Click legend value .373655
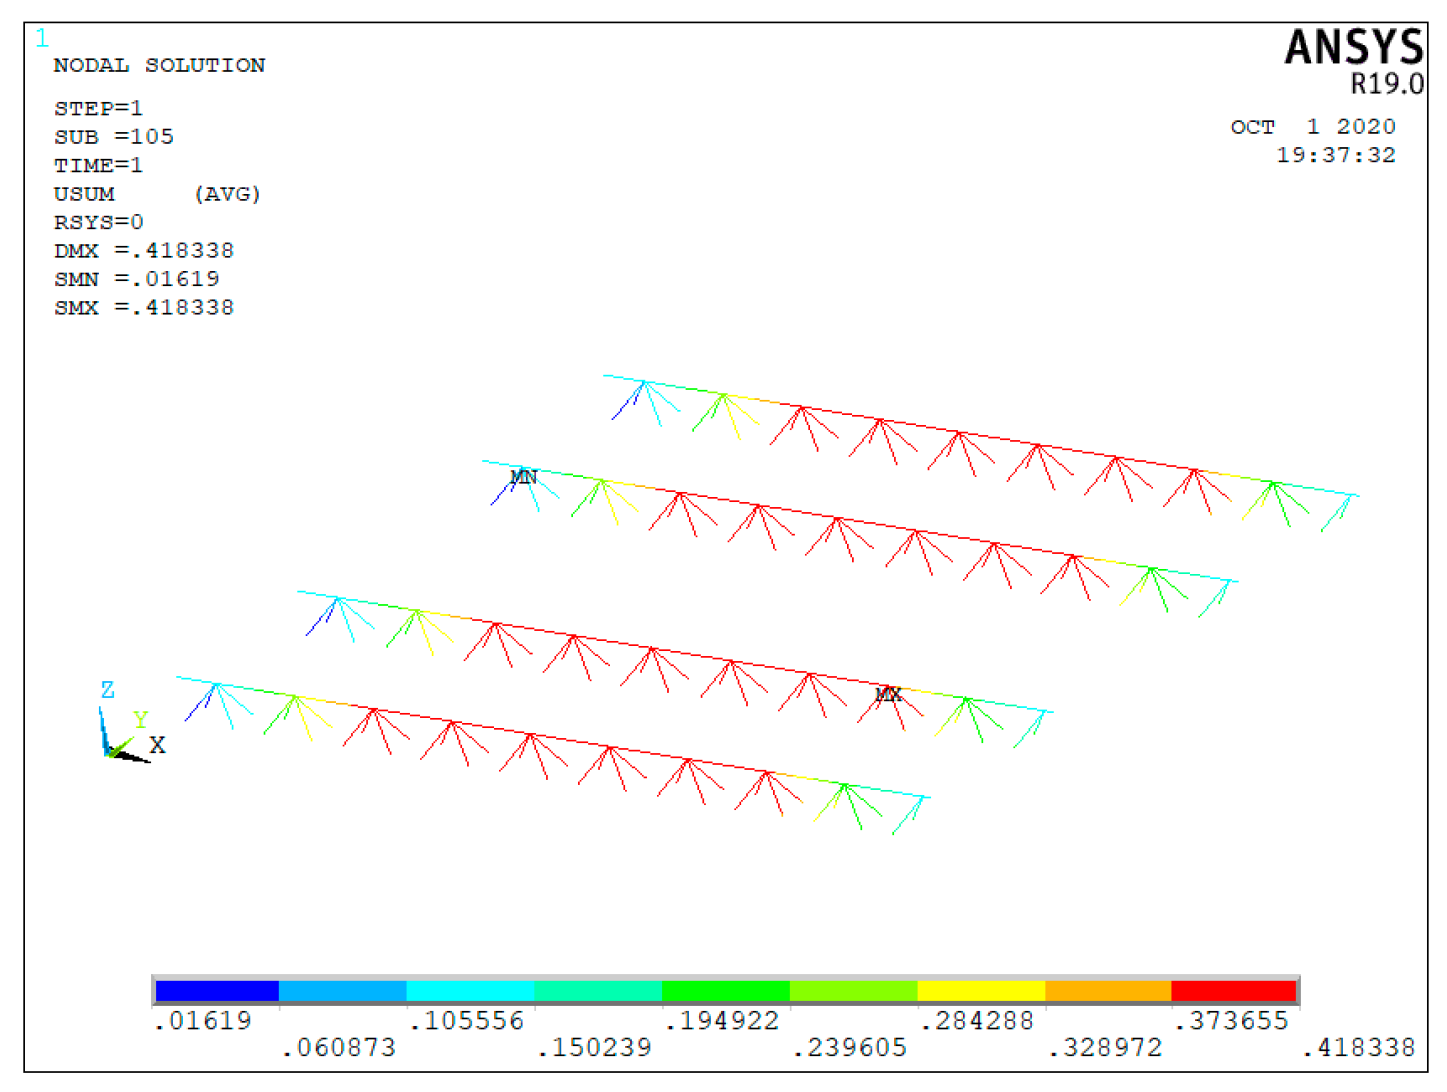The image size is (1447, 1092). pyautogui.click(x=1231, y=1021)
